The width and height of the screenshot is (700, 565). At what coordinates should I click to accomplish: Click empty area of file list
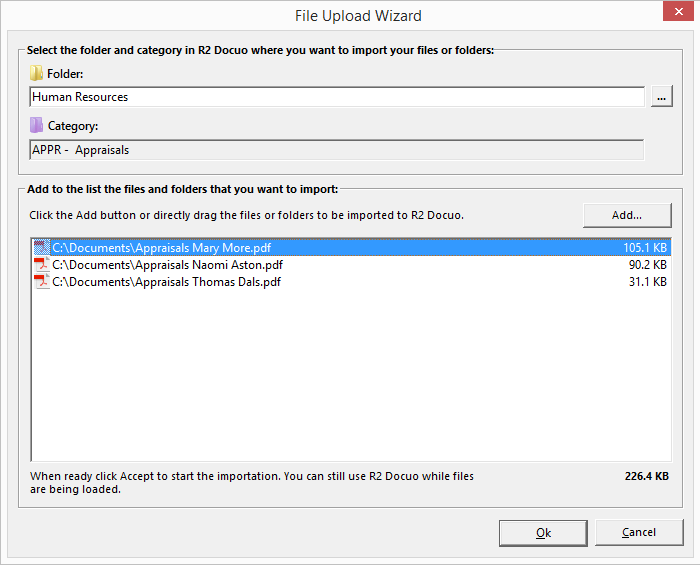[x=352, y=375]
